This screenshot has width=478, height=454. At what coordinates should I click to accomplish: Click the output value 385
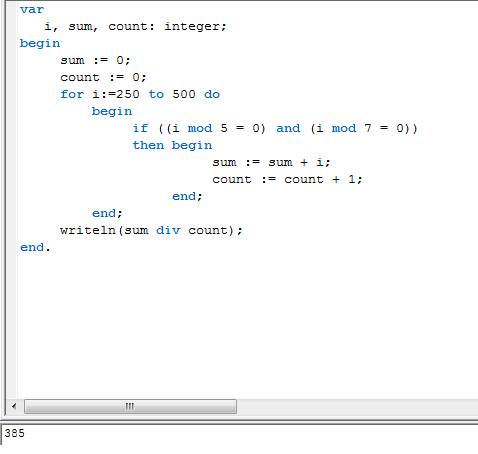pos(14,433)
